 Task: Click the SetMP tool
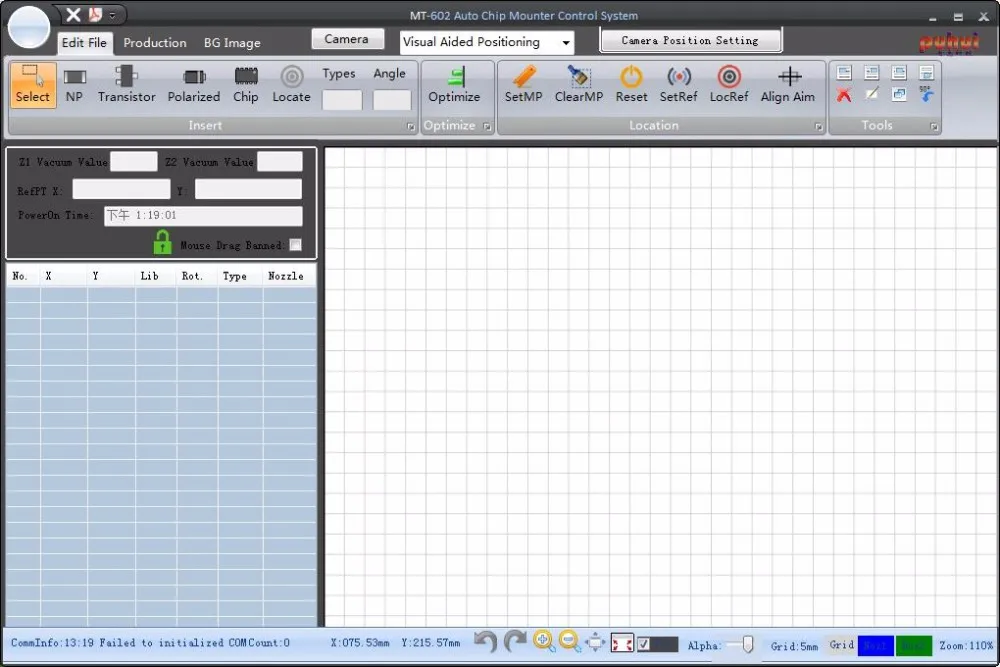pos(524,85)
